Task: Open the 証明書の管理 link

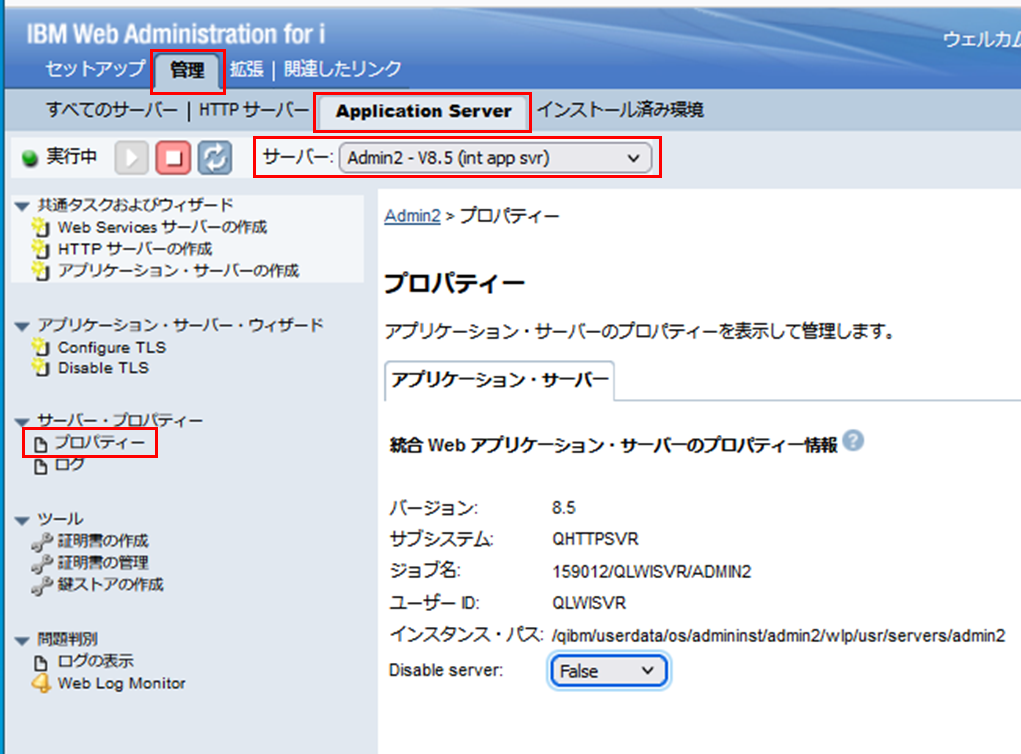Action: tap(103, 563)
